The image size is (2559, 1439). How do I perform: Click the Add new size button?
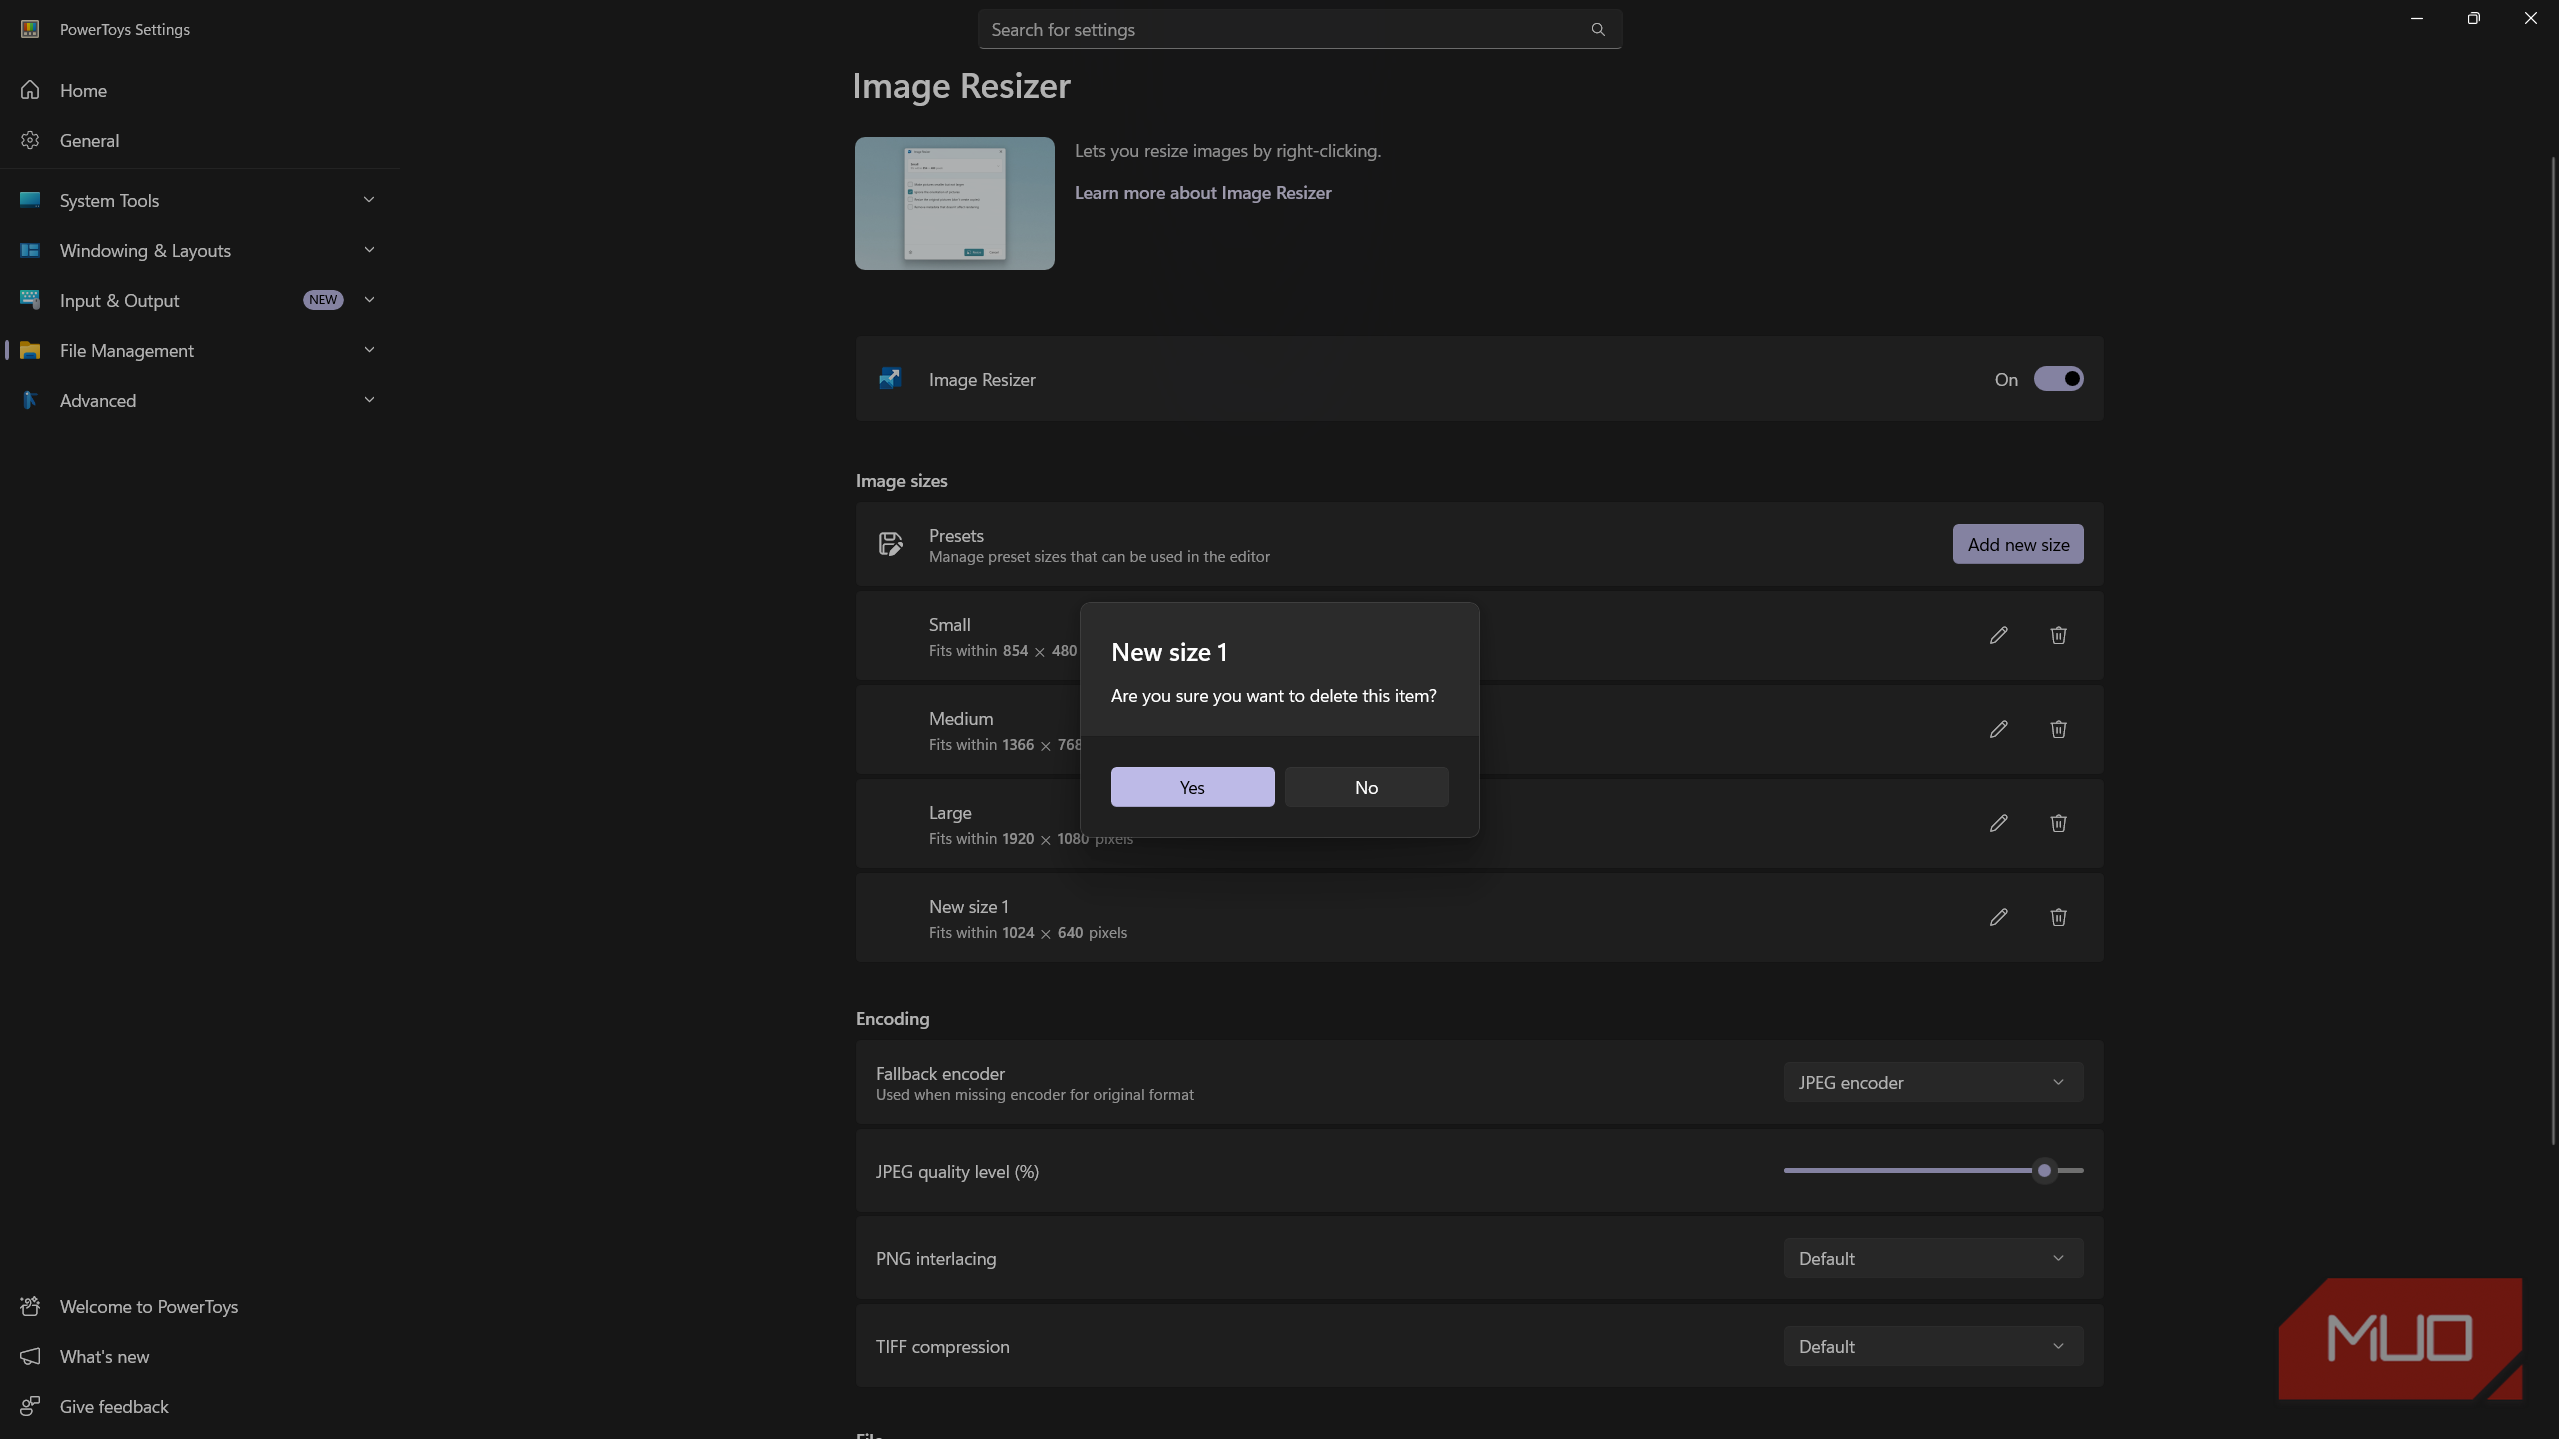(x=2018, y=544)
